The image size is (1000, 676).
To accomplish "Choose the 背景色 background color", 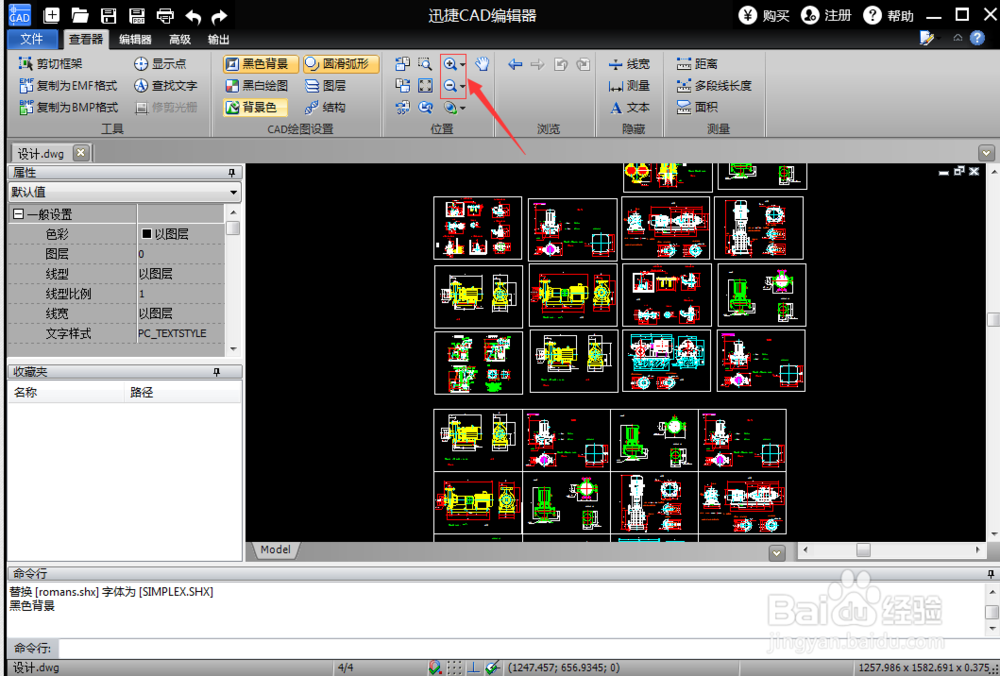I will pyautogui.click(x=255, y=107).
